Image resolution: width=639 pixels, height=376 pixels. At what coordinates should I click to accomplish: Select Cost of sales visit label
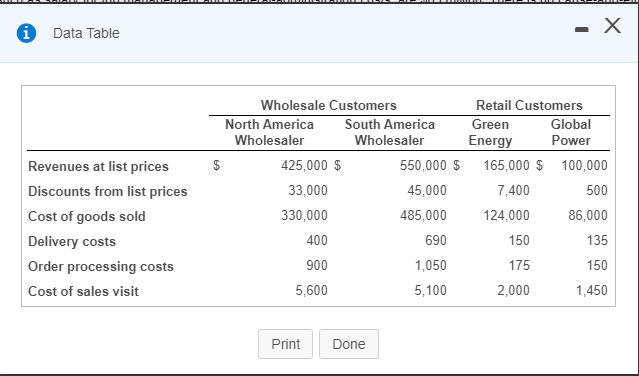(84, 291)
